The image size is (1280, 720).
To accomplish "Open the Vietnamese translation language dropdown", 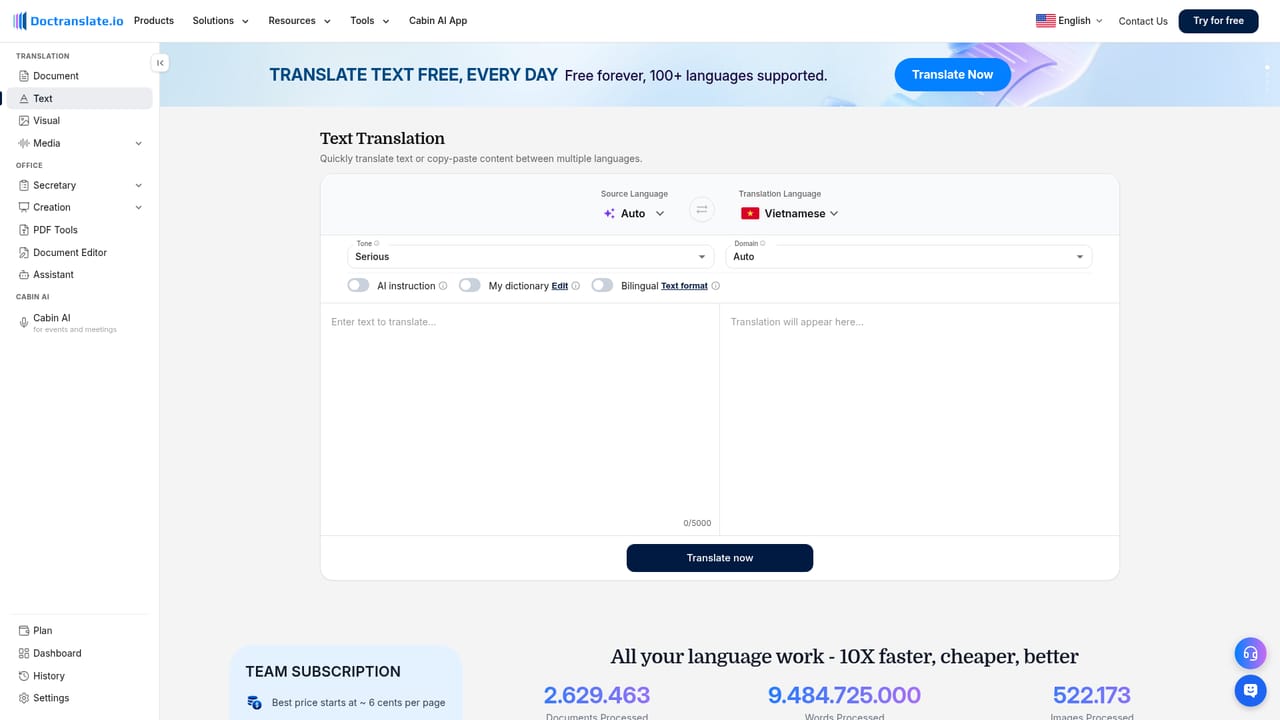I will [790, 213].
